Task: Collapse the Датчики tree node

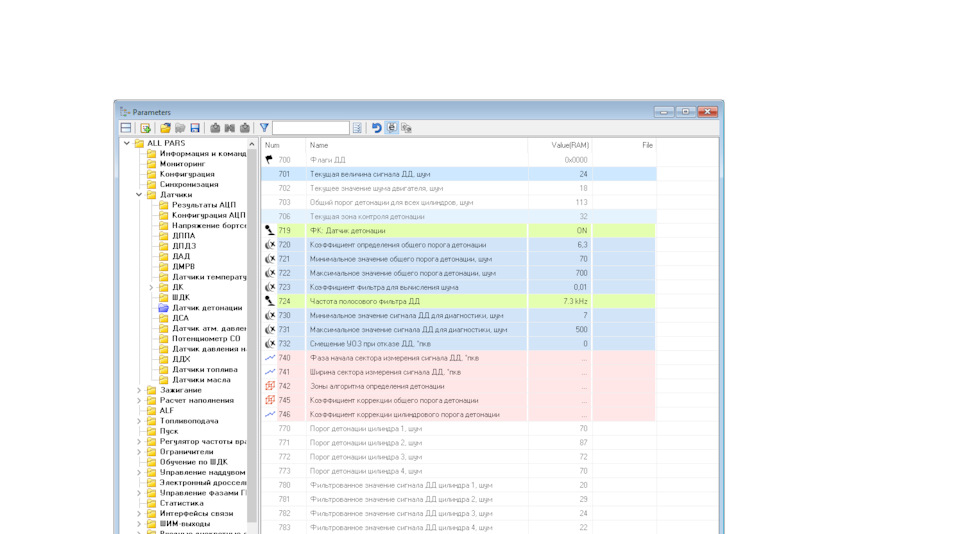Action: (x=139, y=195)
